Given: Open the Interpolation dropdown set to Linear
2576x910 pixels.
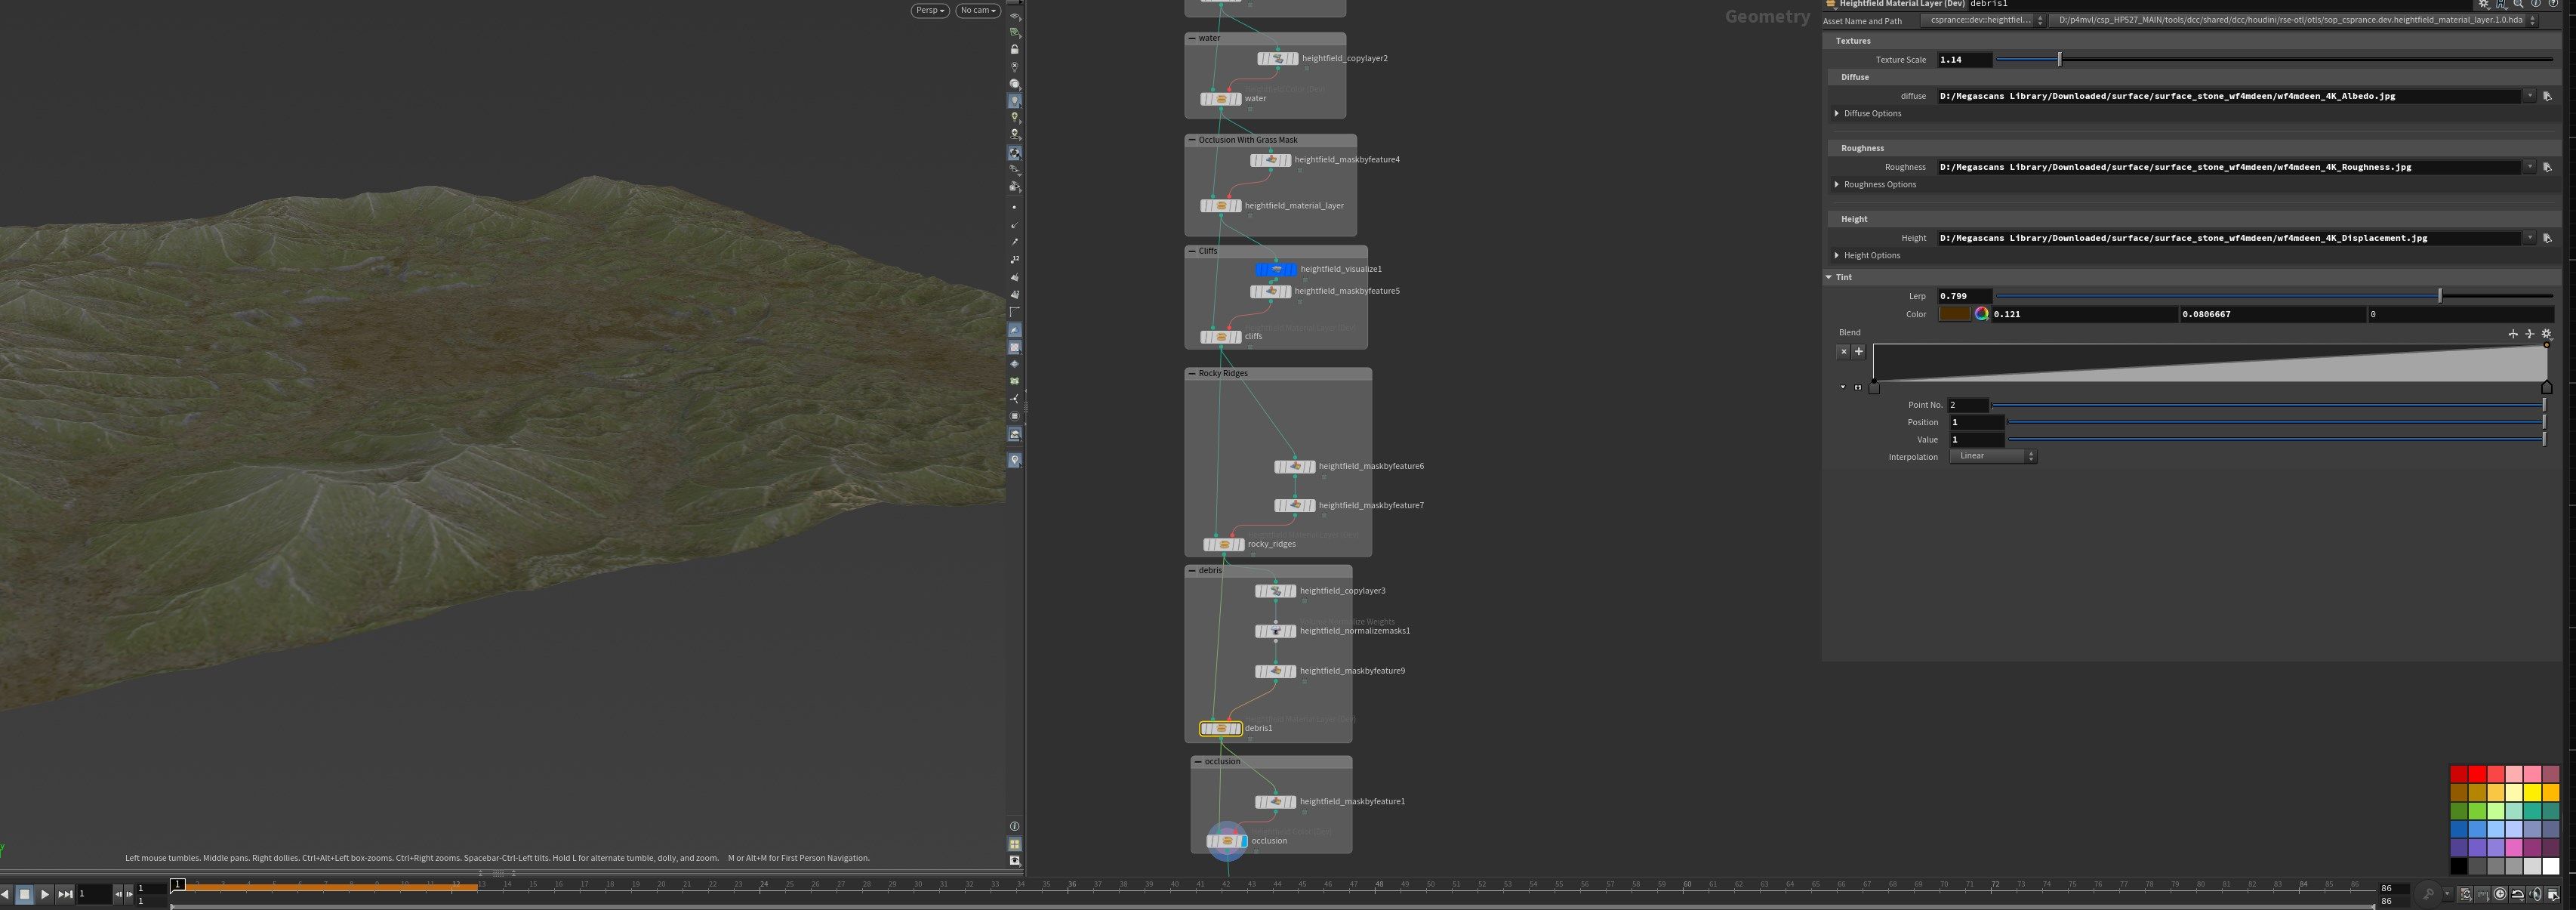Looking at the screenshot, I should pos(1992,456).
